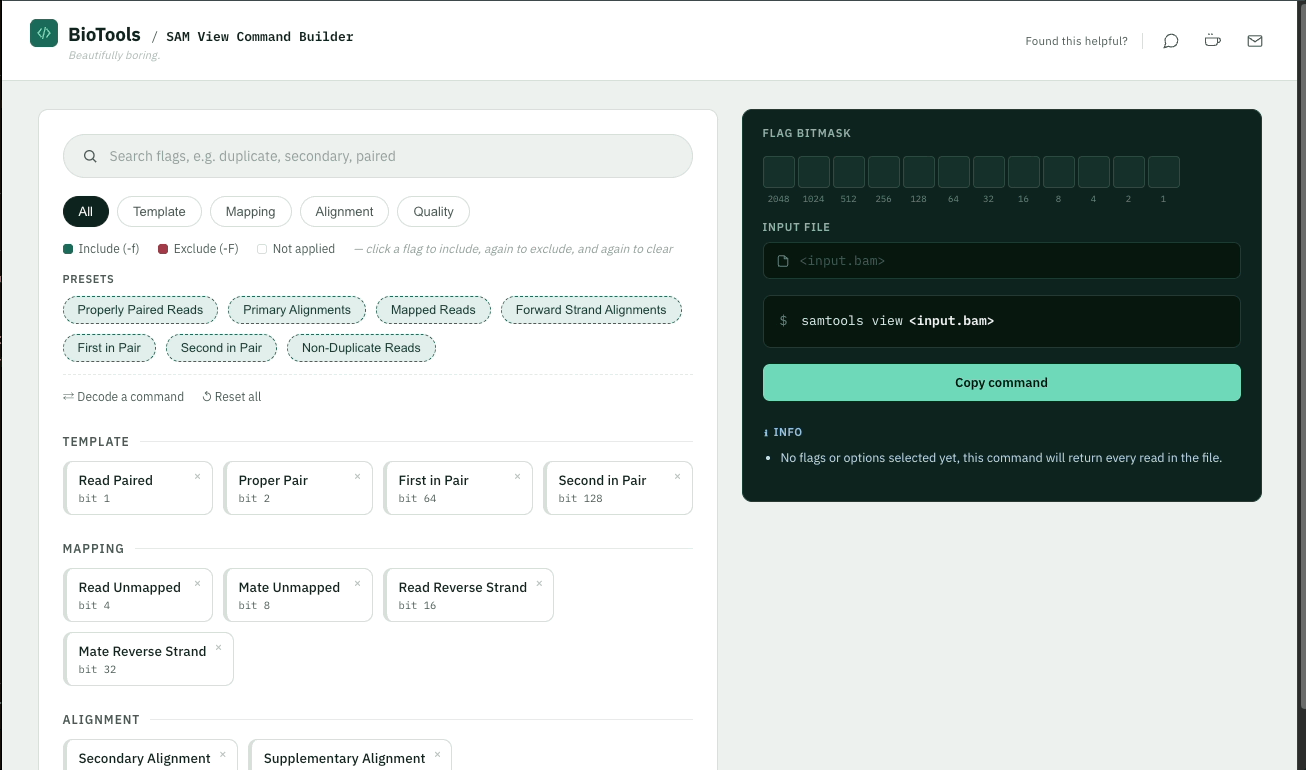Click the 2048 bit box in bitmask
This screenshot has height=770, width=1306.
coord(779,172)
